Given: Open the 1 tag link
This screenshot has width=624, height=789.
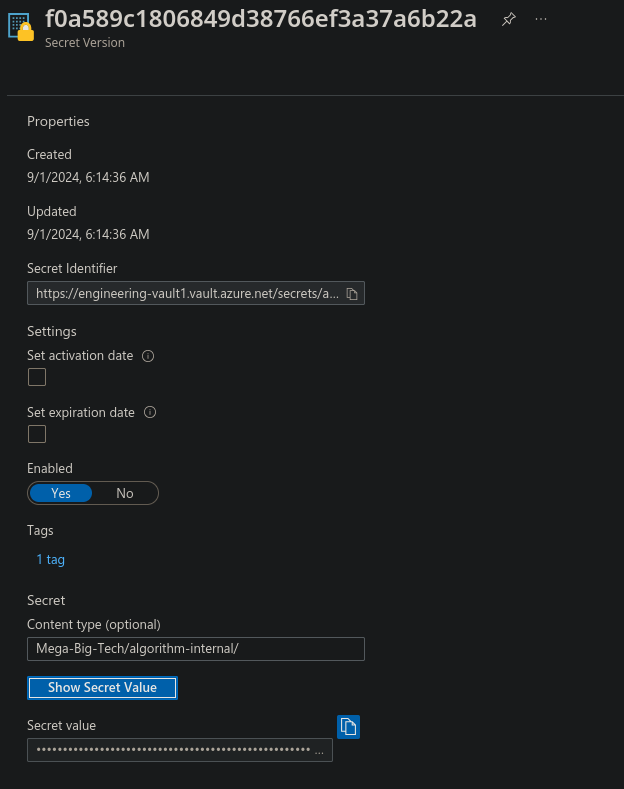Looking at the screenshot, I should point(50,560).
